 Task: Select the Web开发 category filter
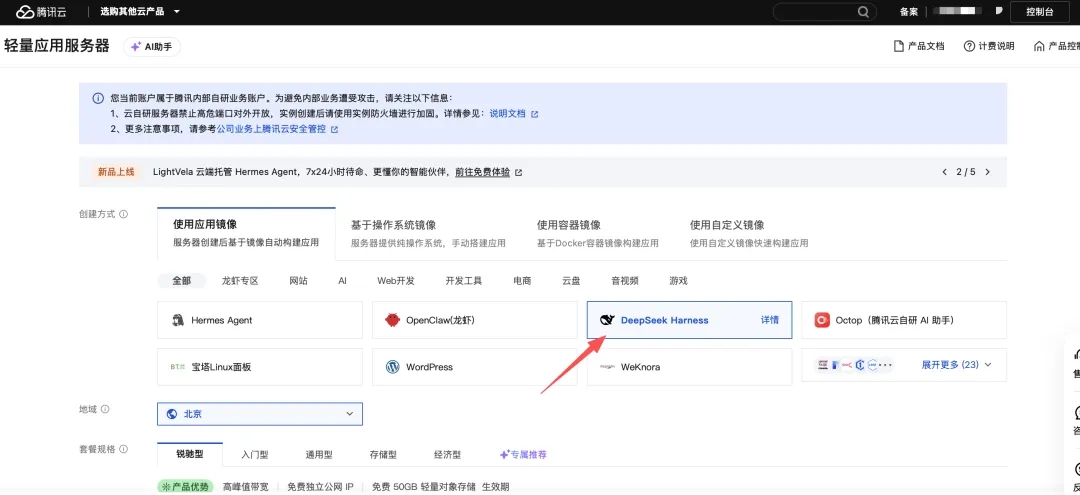point(396,281)
